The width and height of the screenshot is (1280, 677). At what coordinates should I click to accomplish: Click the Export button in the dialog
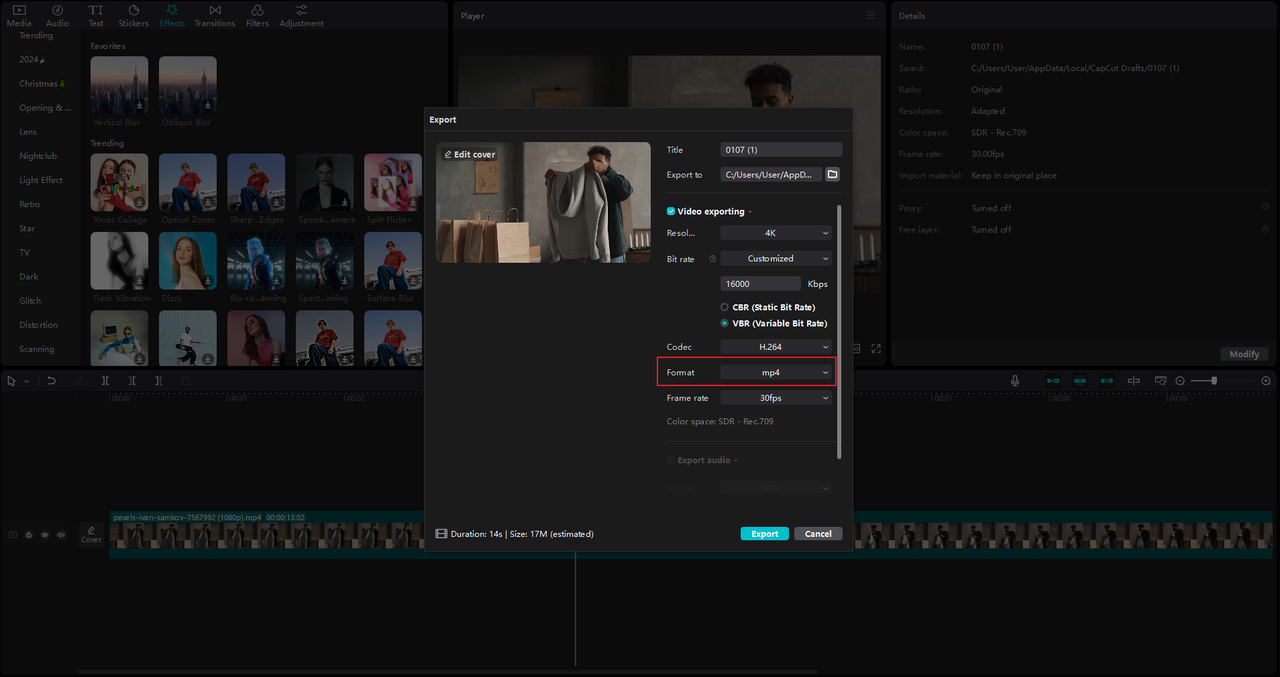765,534
